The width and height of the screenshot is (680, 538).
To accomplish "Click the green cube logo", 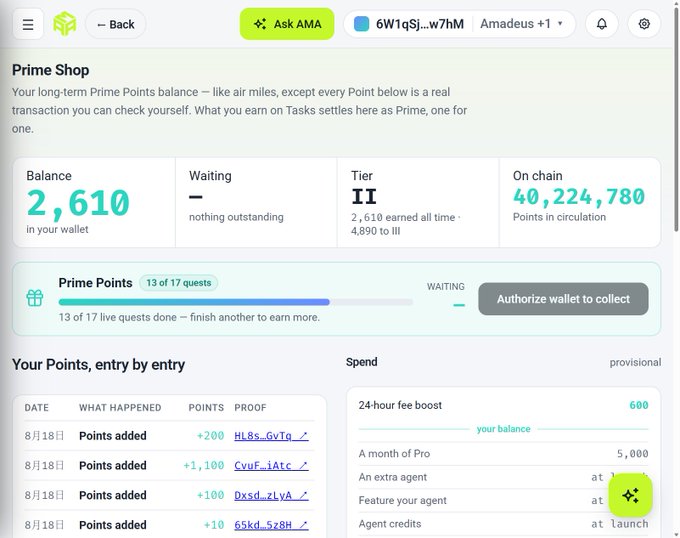I will [65, 24].
